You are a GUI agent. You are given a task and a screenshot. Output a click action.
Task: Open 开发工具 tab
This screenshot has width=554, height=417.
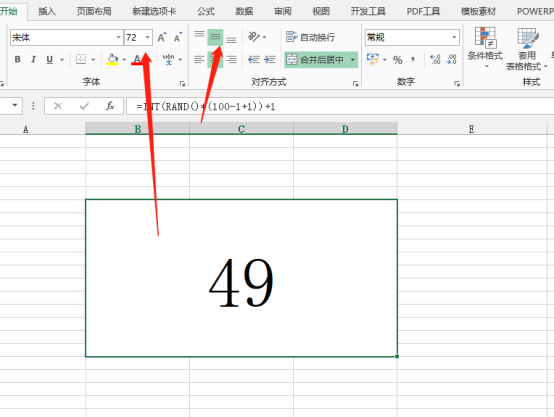368,11
